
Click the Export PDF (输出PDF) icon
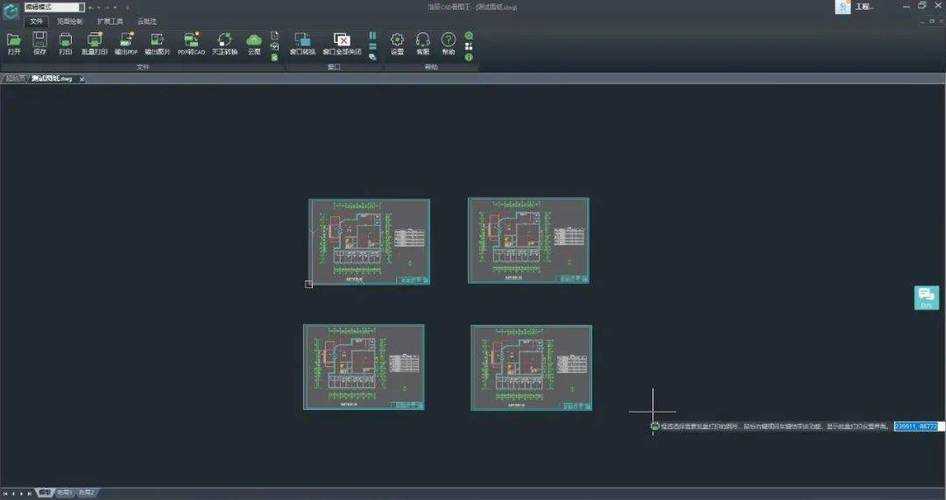[x=126, y=40]
